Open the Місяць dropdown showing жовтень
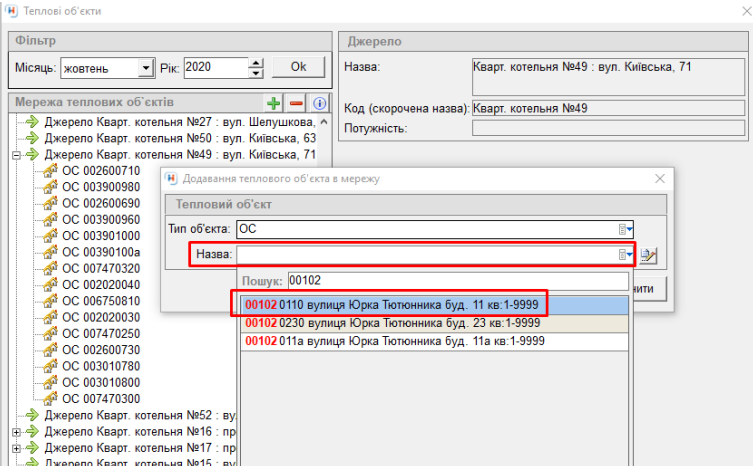This screenshot has width=753, height=466. pos(146,68)
